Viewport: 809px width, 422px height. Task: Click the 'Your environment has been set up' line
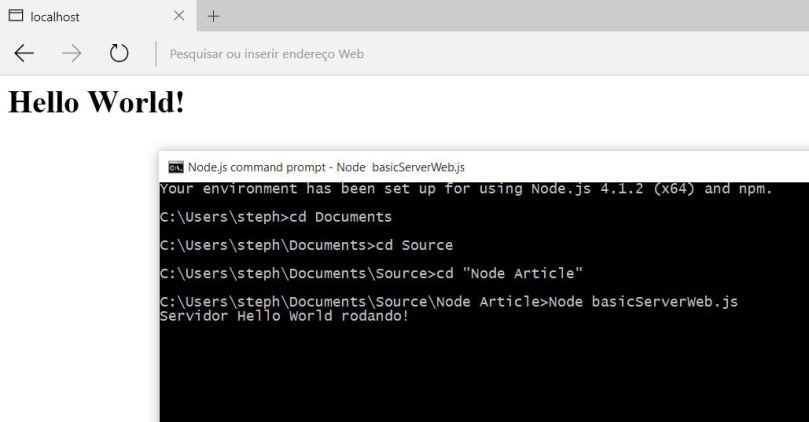(465, 188)
